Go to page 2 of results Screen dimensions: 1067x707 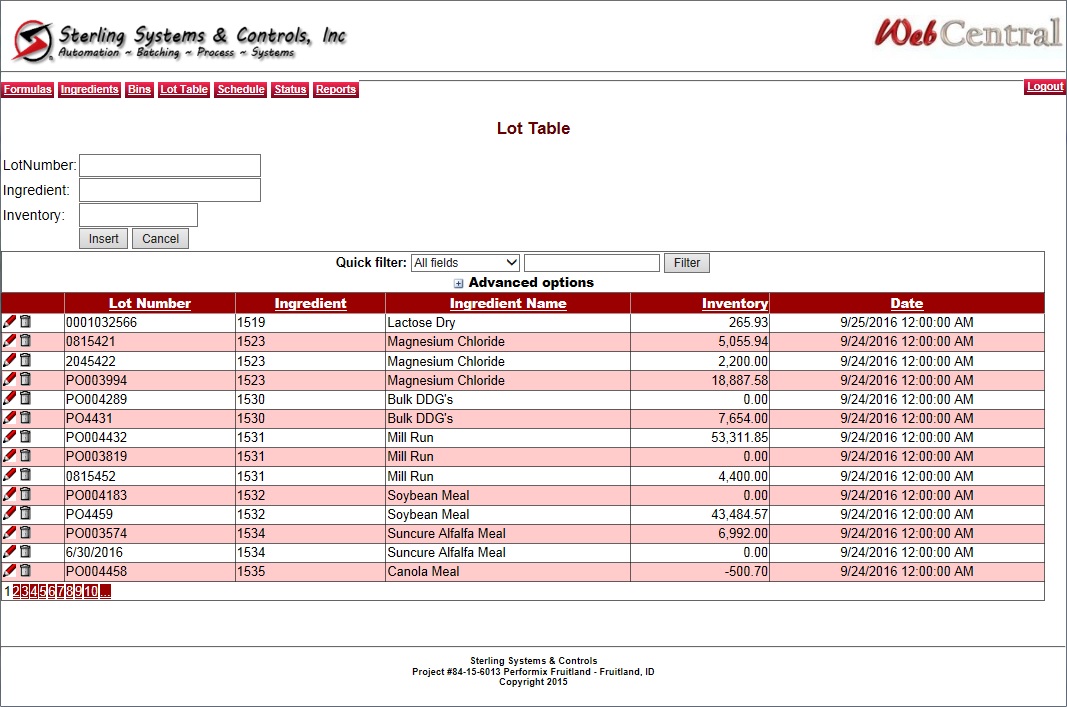click(16, 592)
